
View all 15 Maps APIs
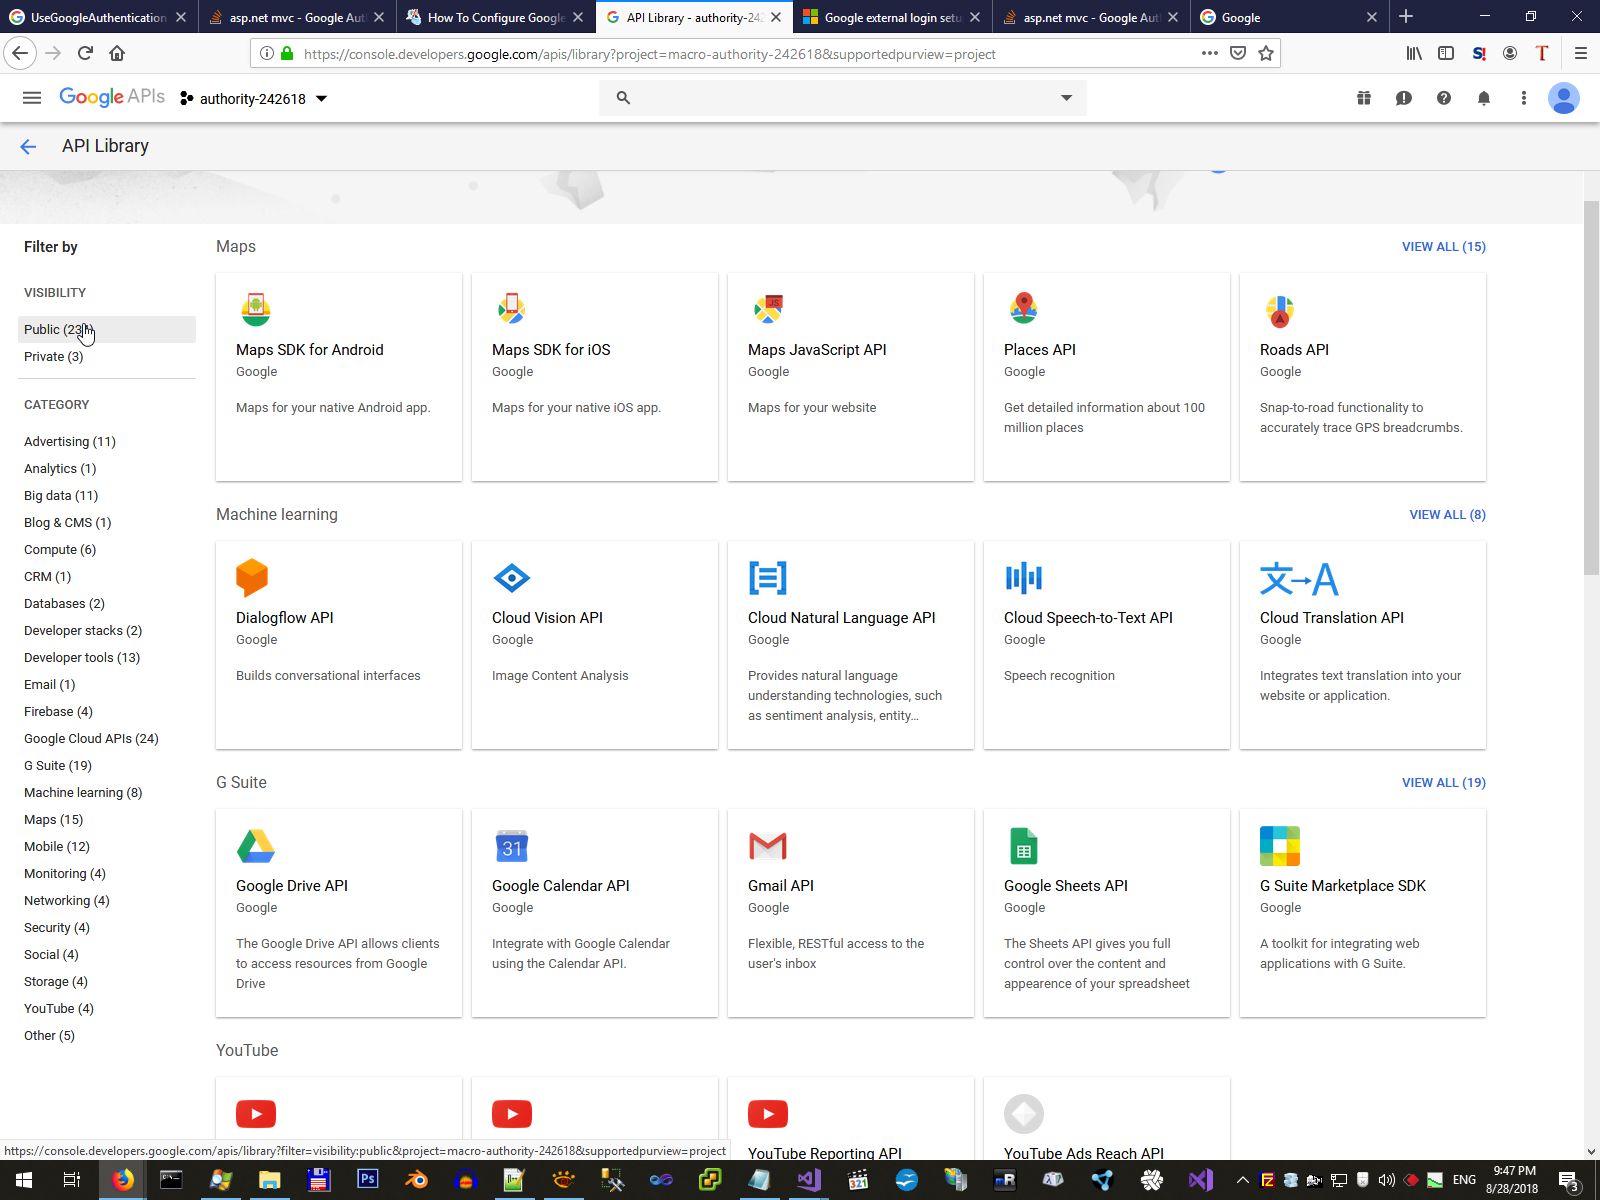coord(1444,247)
